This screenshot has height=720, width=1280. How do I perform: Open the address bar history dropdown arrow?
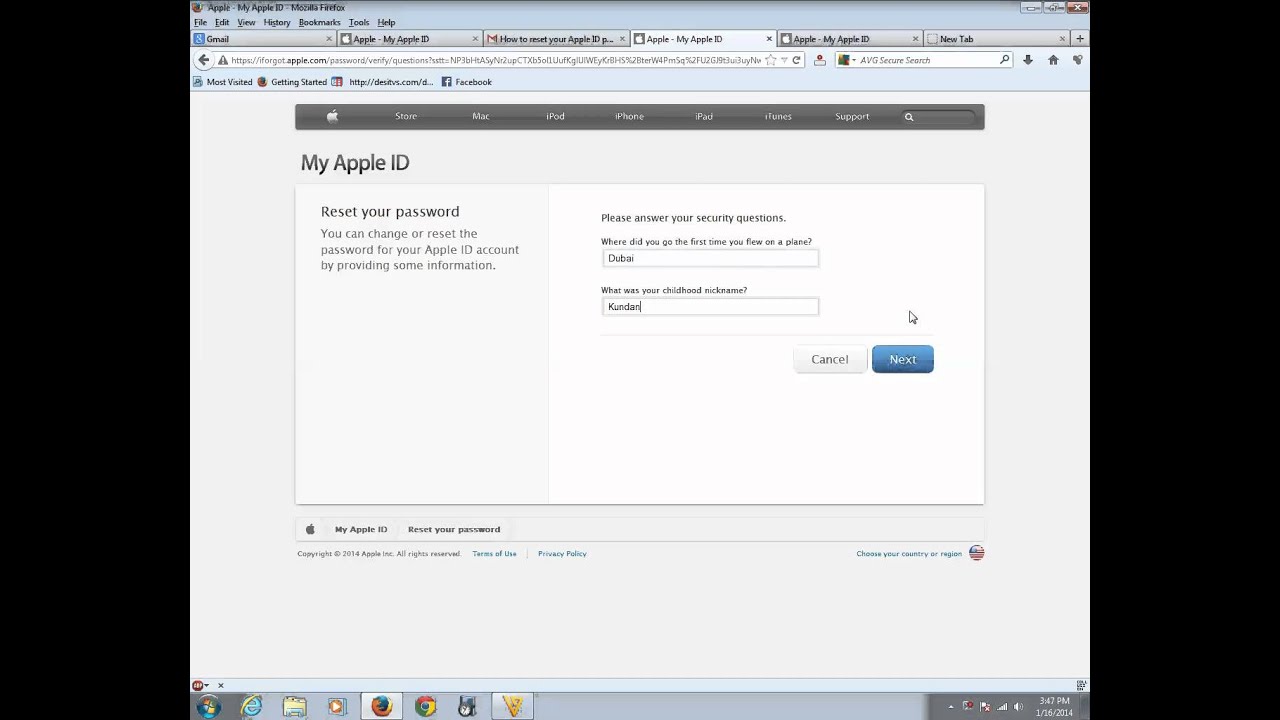coord(783,60)
